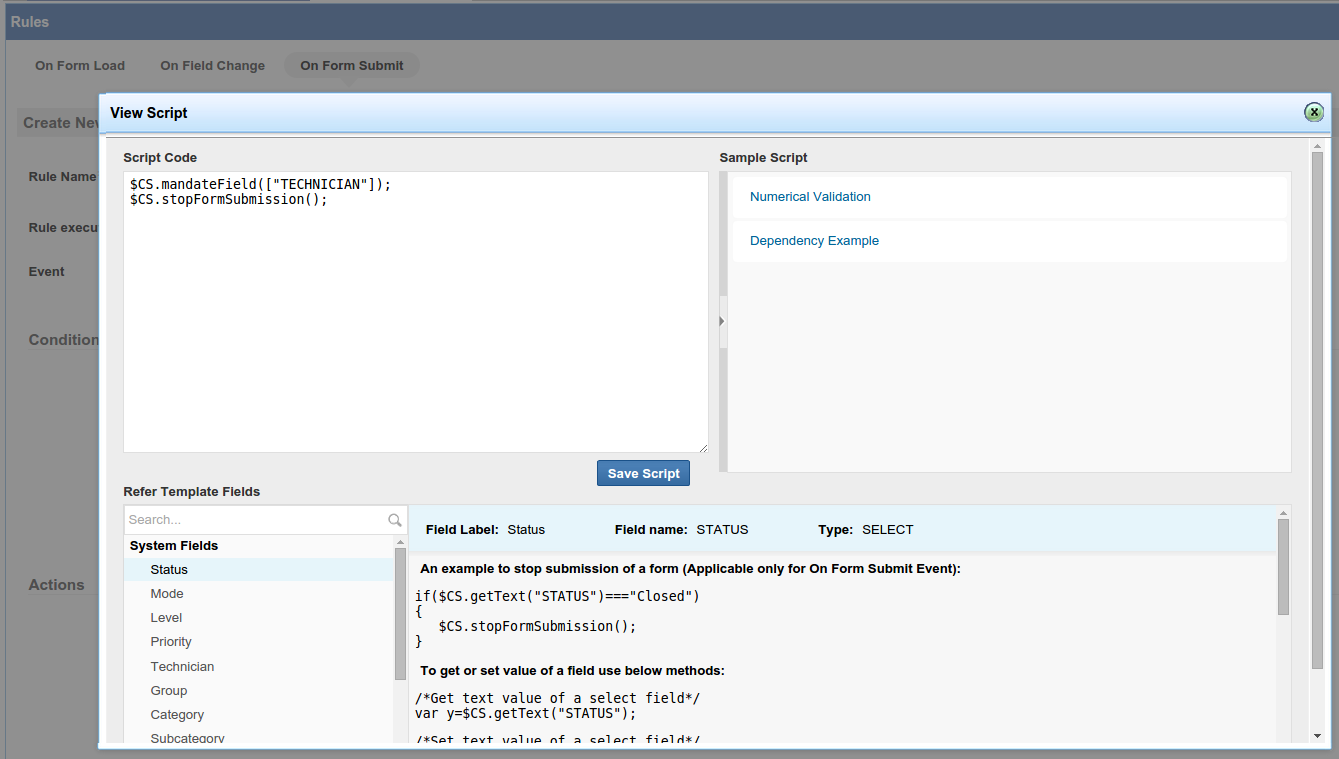Open the Numerical Validation sample script

pyautogui.click(x=809, y=197)
